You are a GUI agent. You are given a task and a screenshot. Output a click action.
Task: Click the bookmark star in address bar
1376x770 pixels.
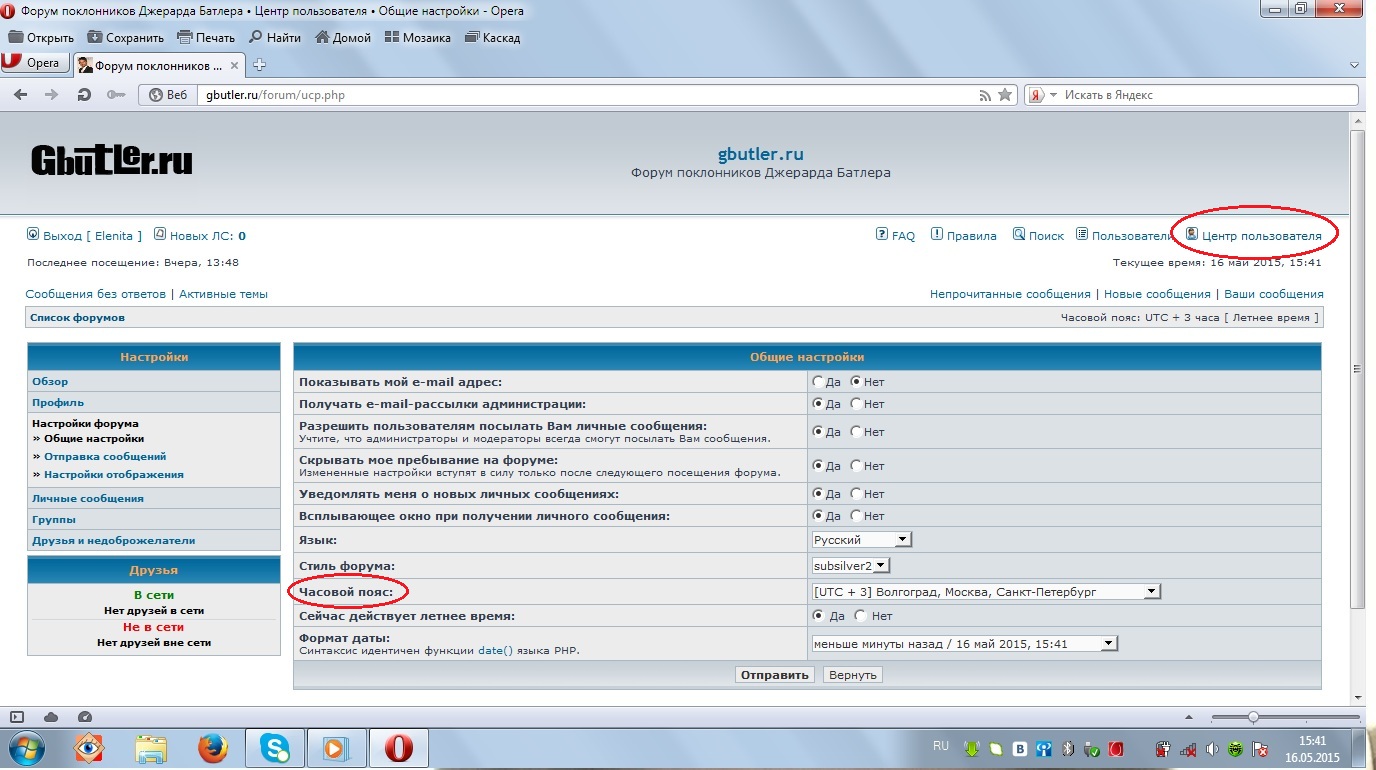[x=1005, y=95]
